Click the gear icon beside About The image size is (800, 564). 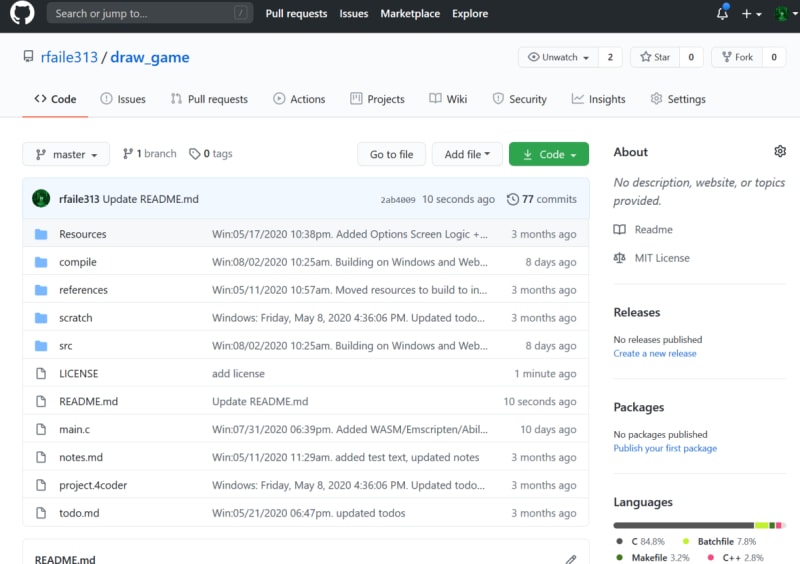click(x=780, y=151)
